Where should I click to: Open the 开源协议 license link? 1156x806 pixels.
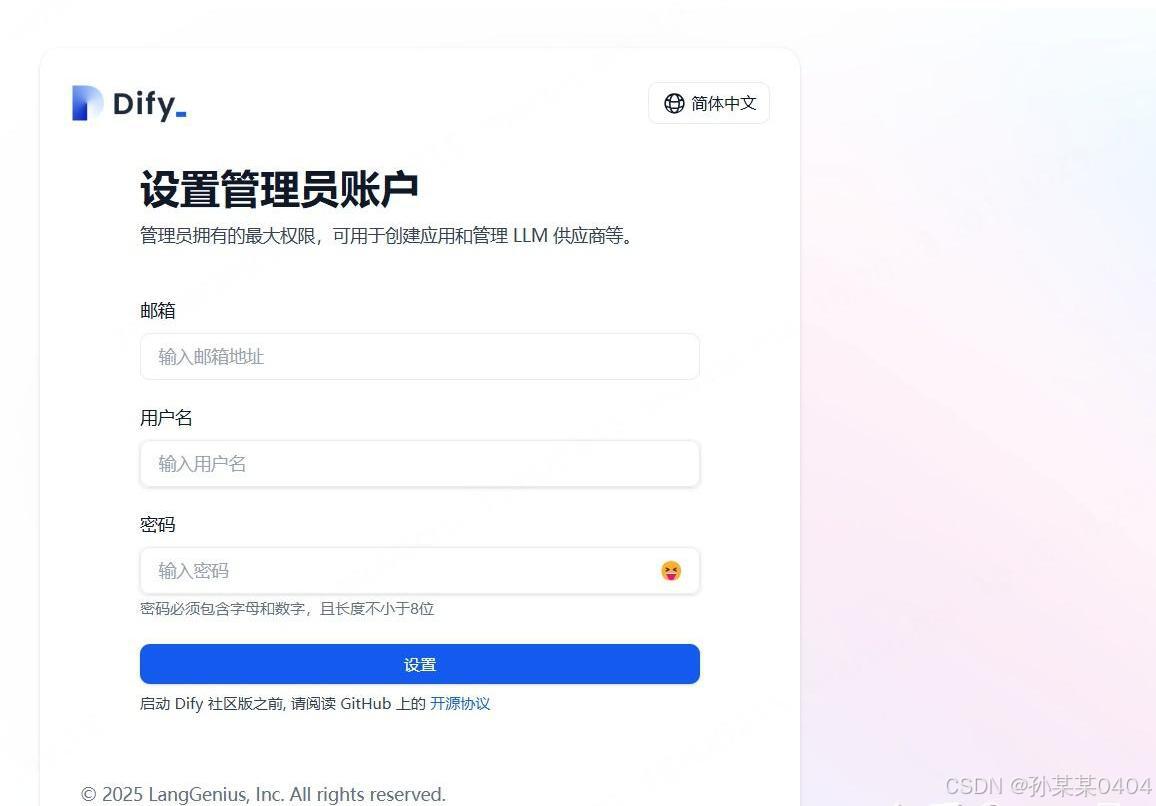click(x=460, y=703)
